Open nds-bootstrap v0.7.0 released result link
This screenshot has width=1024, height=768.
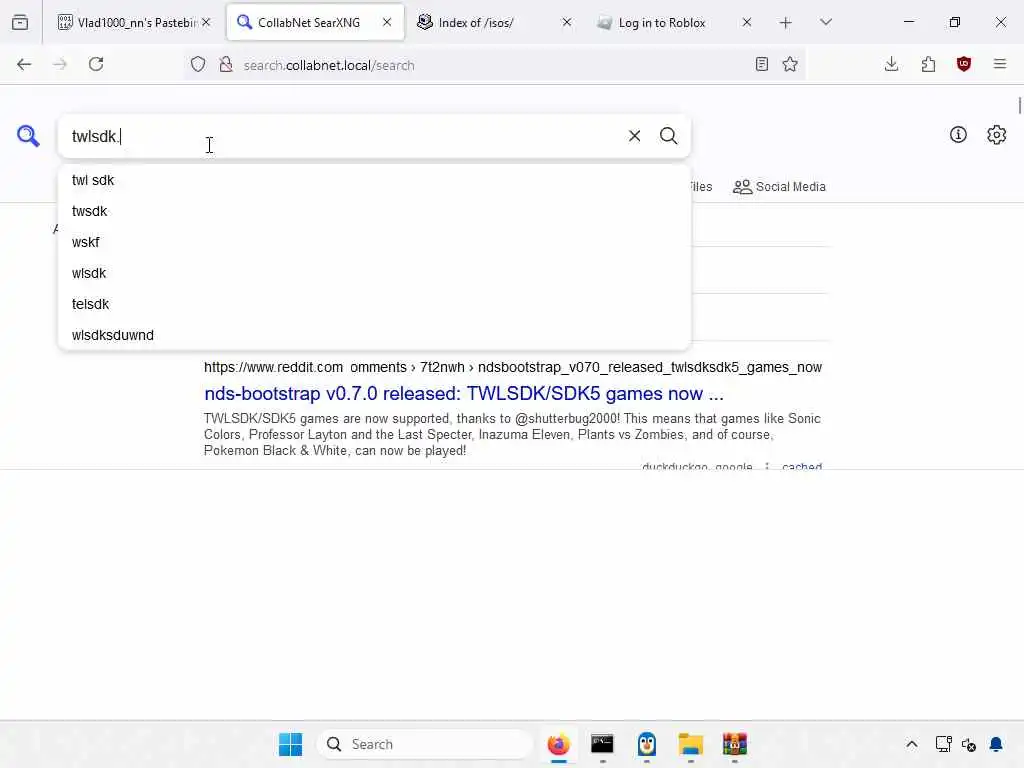pos(464,394)
